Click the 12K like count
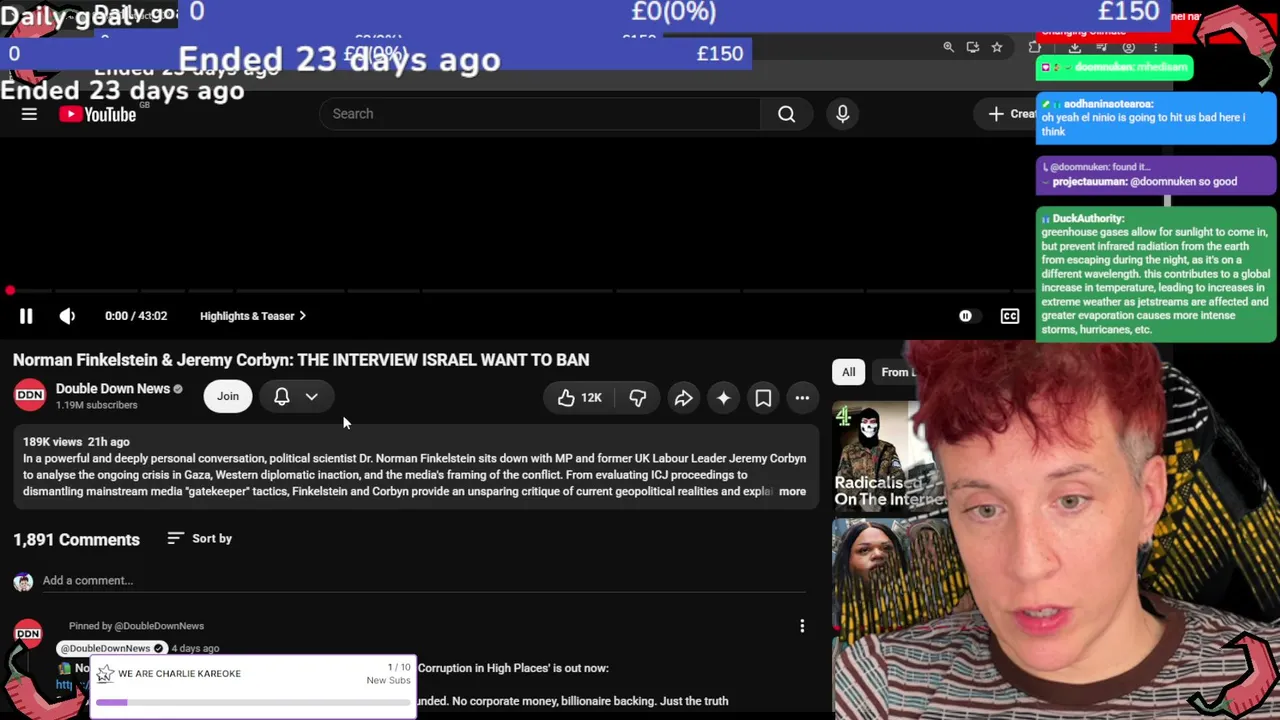The width and height of the screenshot is (1280, 720). pyautogui.click(x=591, y=398)
